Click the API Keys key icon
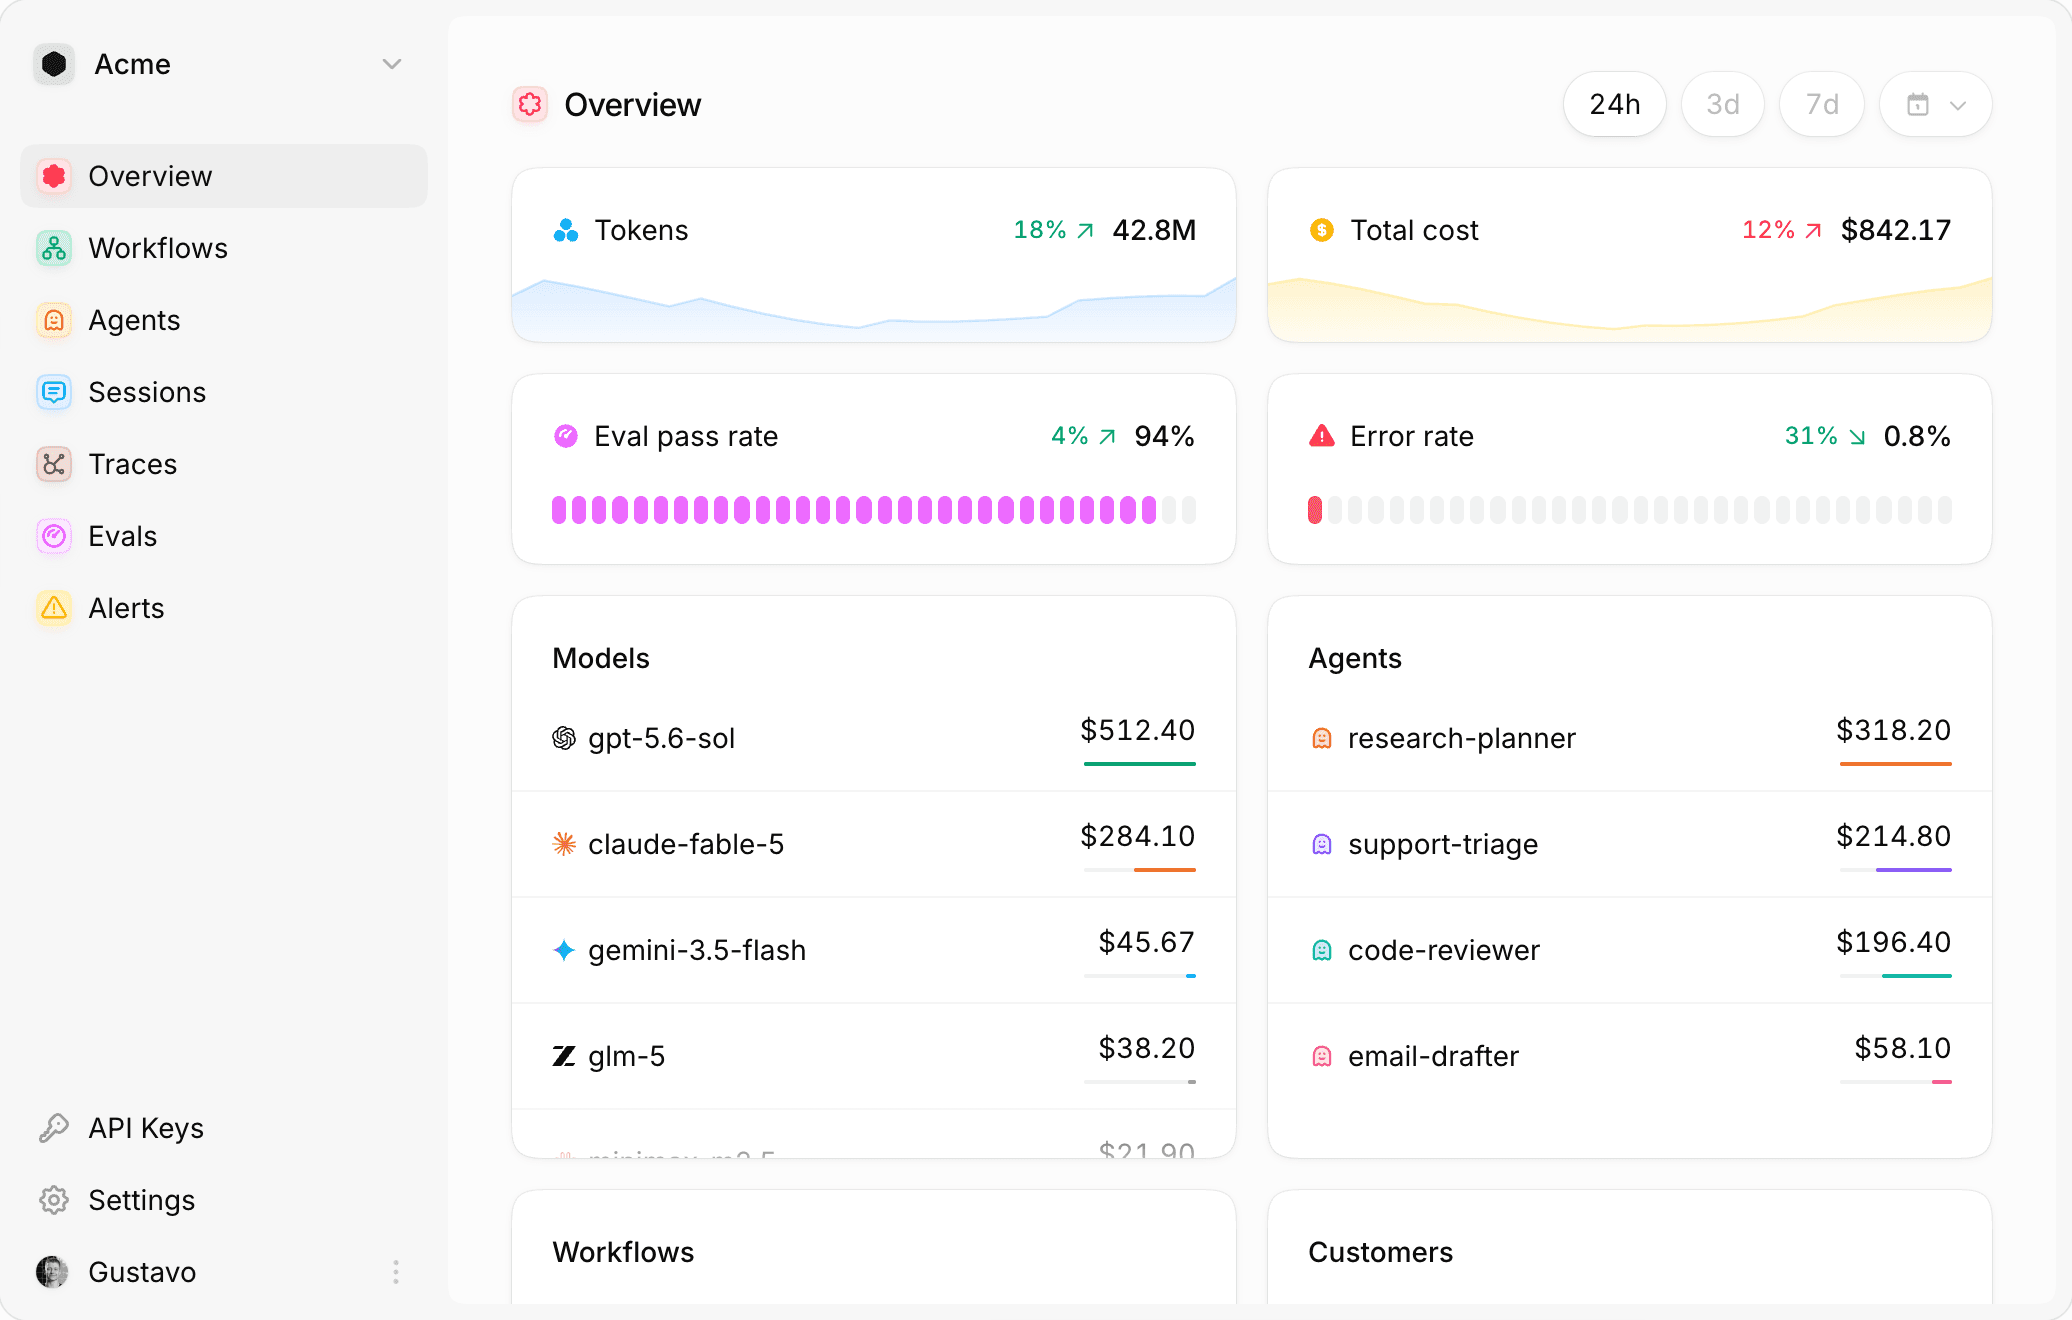Viewport: 2072px width, 1320px height. click(x=54, y=1128)
